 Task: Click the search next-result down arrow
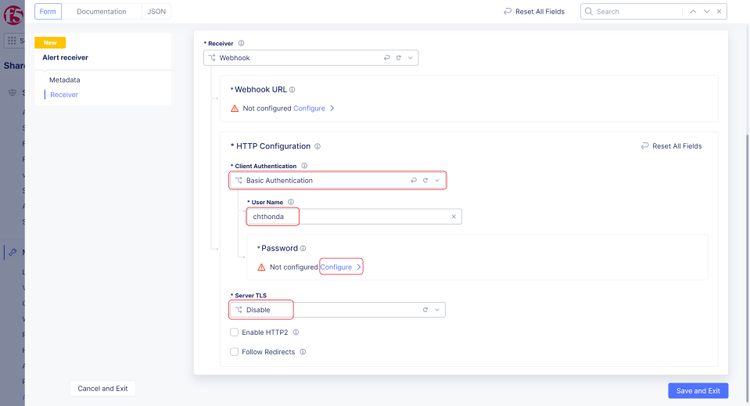(708, 12)
